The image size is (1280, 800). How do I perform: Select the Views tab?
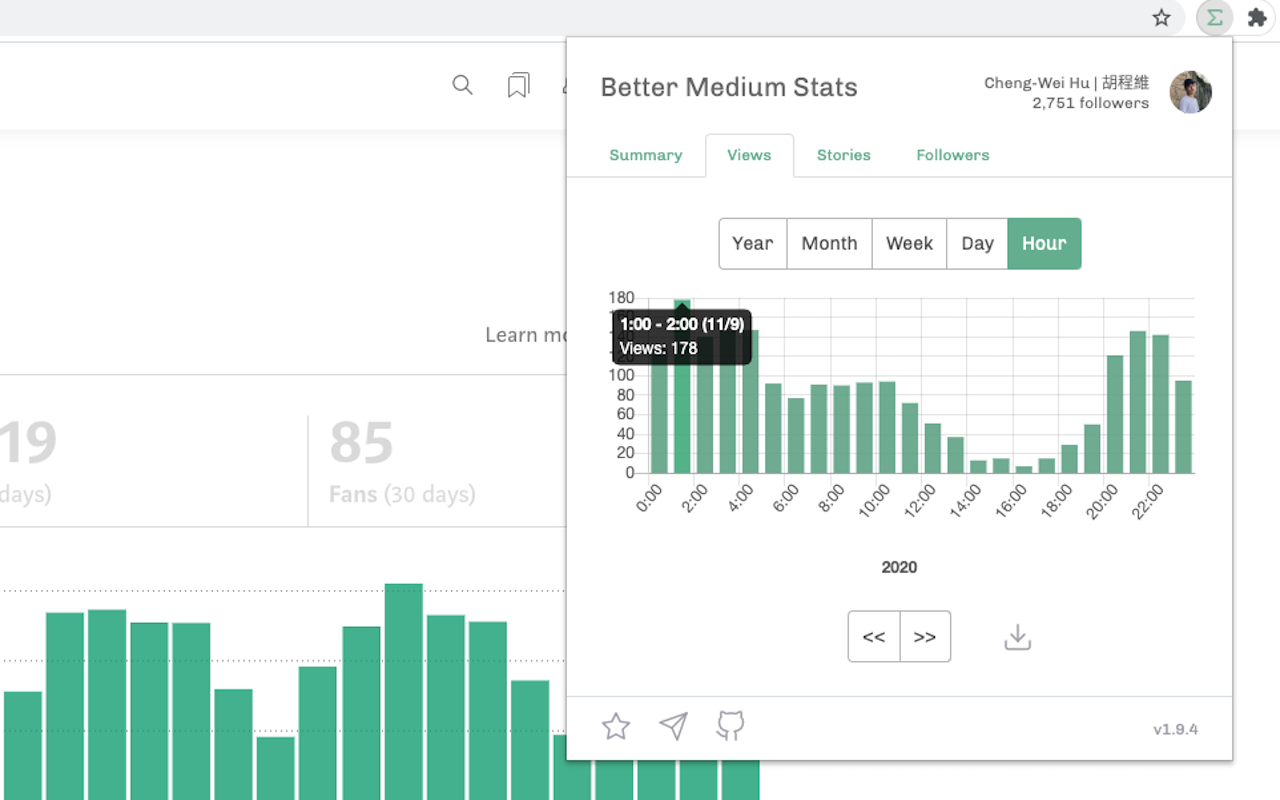click(x=749, y=155)
